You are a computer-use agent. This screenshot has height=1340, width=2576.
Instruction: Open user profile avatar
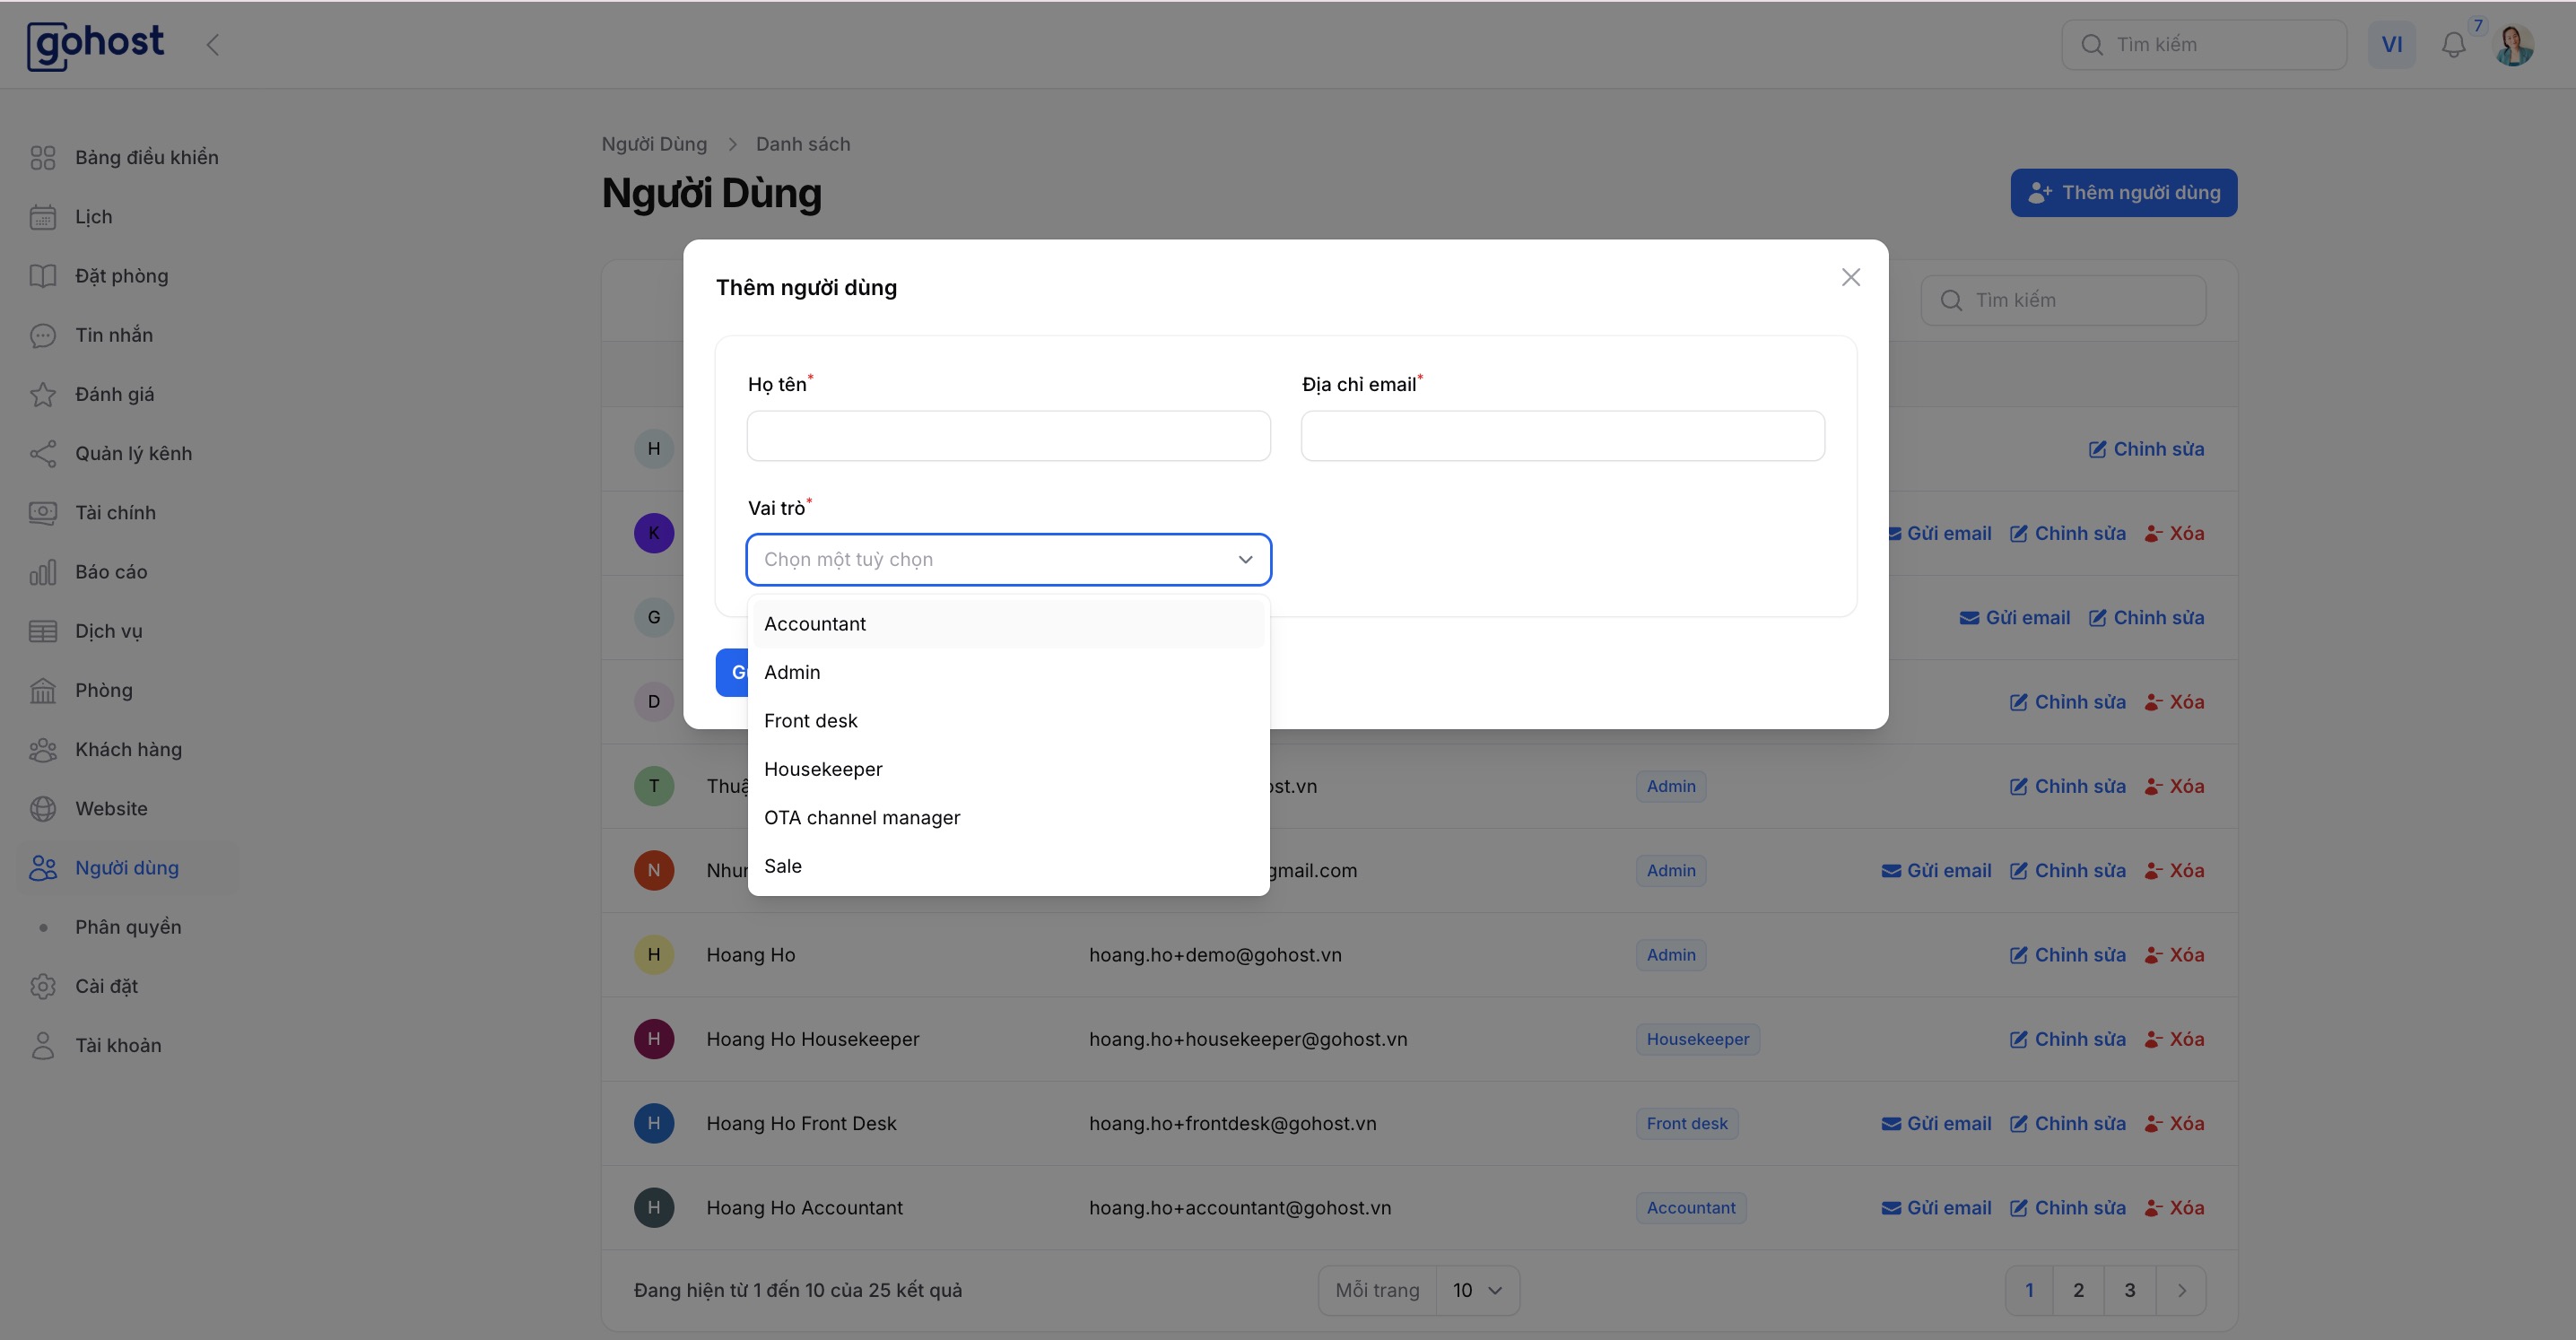point(2513,45)
